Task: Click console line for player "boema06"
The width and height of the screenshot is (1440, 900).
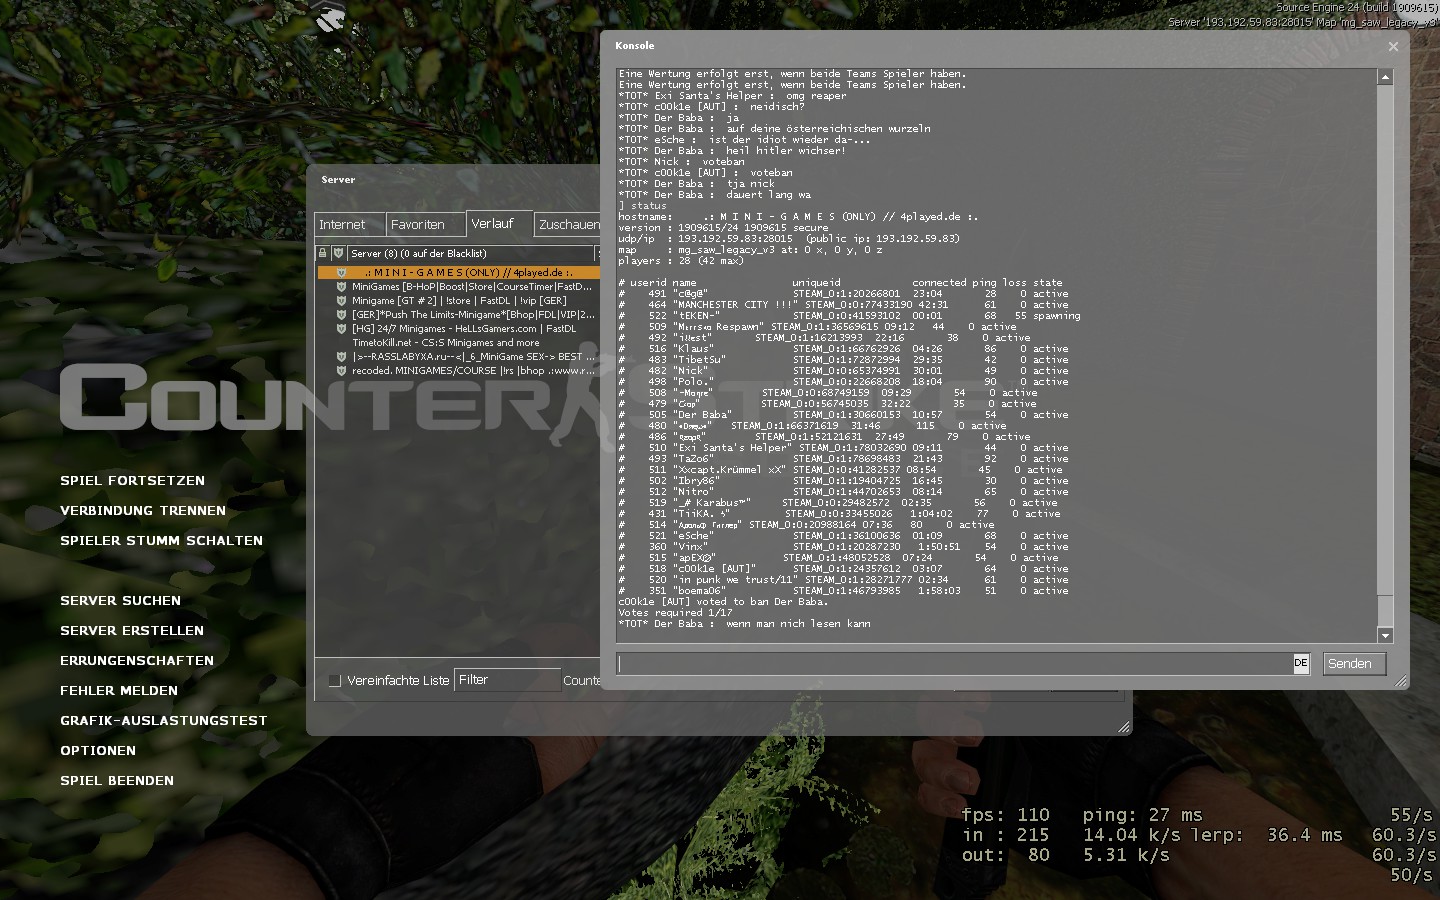Action: click(x=843, y=591)
